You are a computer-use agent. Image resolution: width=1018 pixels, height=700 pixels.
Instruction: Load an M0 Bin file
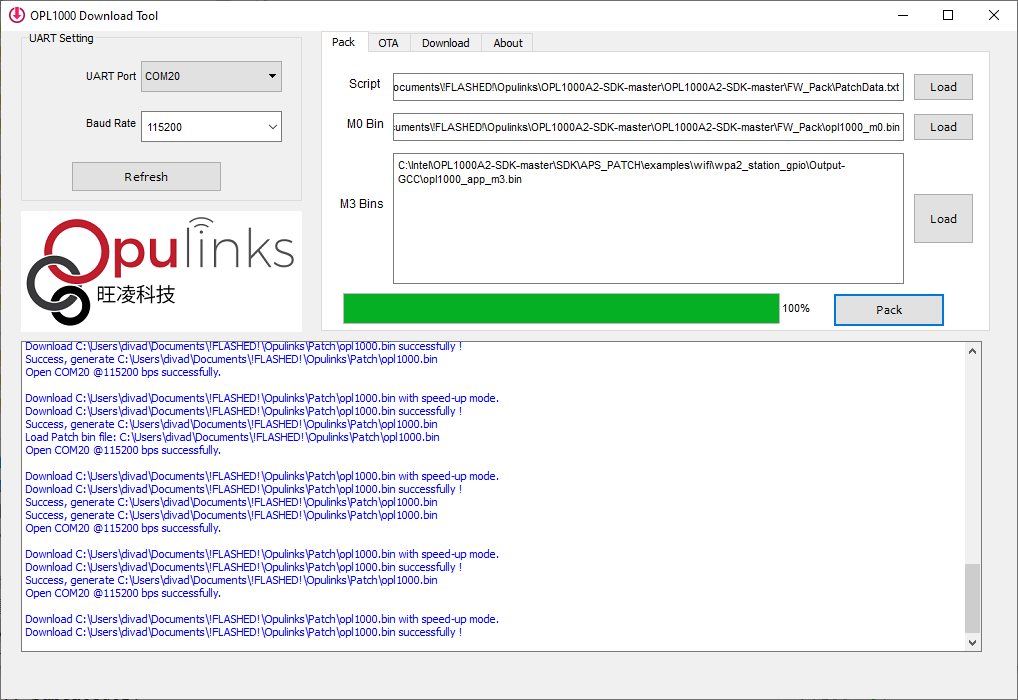(x=943, y=127)
